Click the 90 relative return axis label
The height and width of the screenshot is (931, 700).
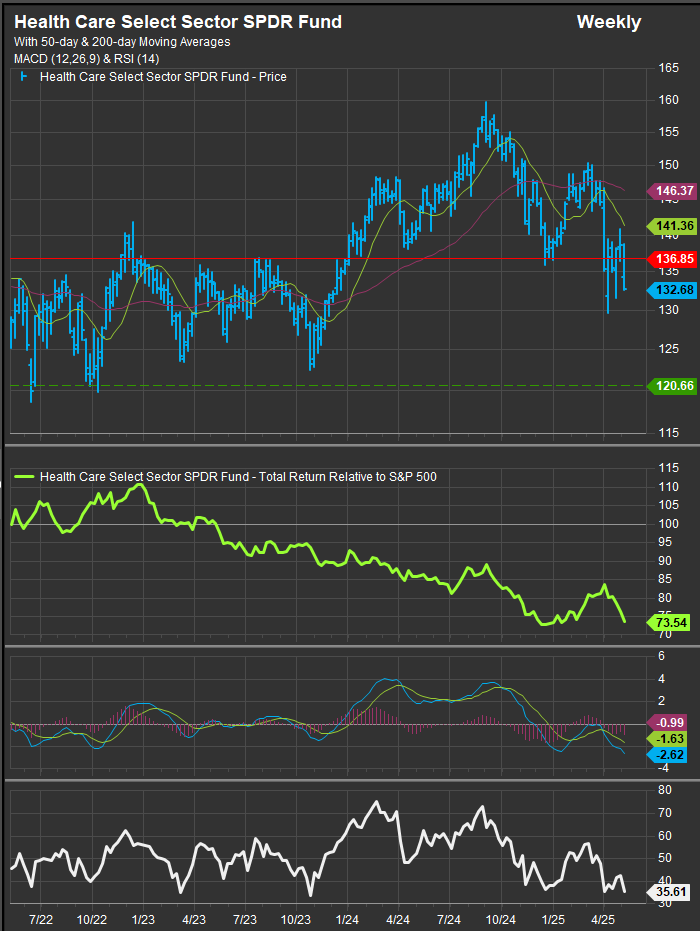[x=666, y=561]
